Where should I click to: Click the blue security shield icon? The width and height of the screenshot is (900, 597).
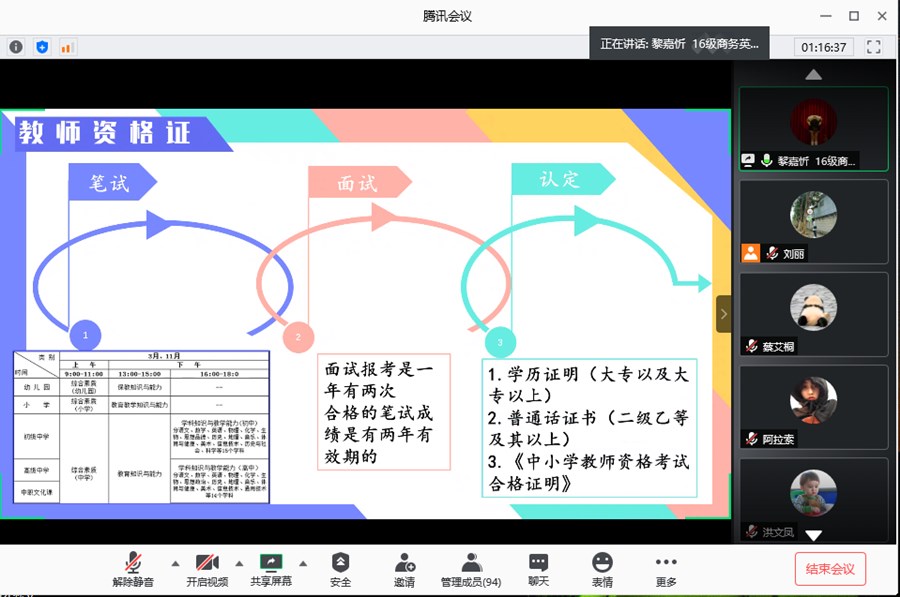[x=42, y=47]
